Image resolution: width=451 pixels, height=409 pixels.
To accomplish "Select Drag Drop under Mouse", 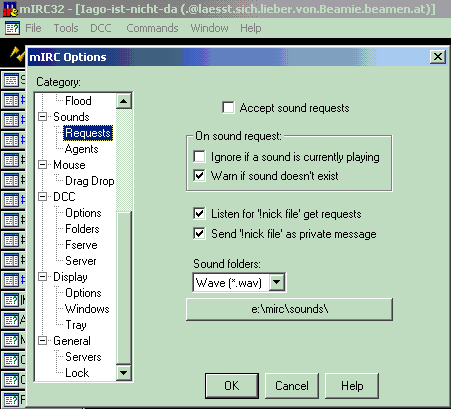I will 90,181.
